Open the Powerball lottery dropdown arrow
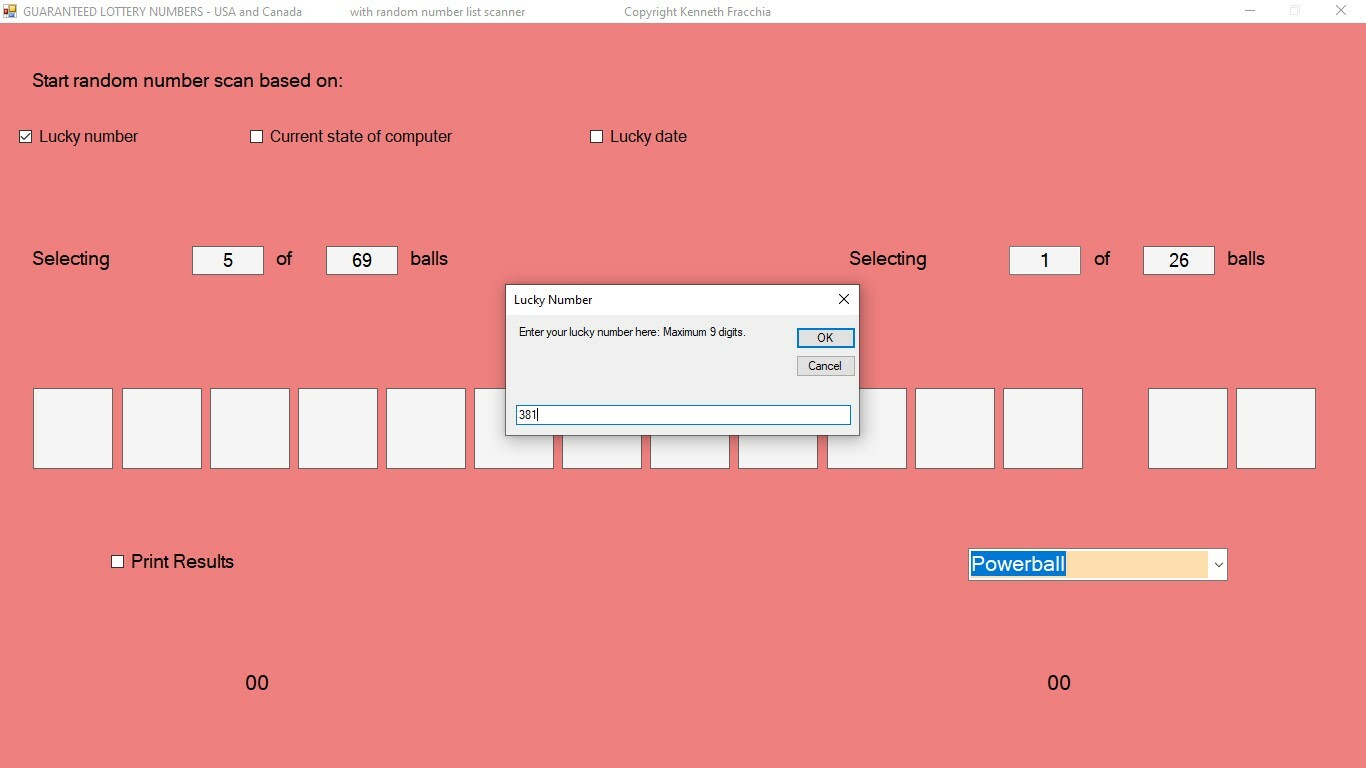Screen dimensions: 1366x768 pos(1218,565)
